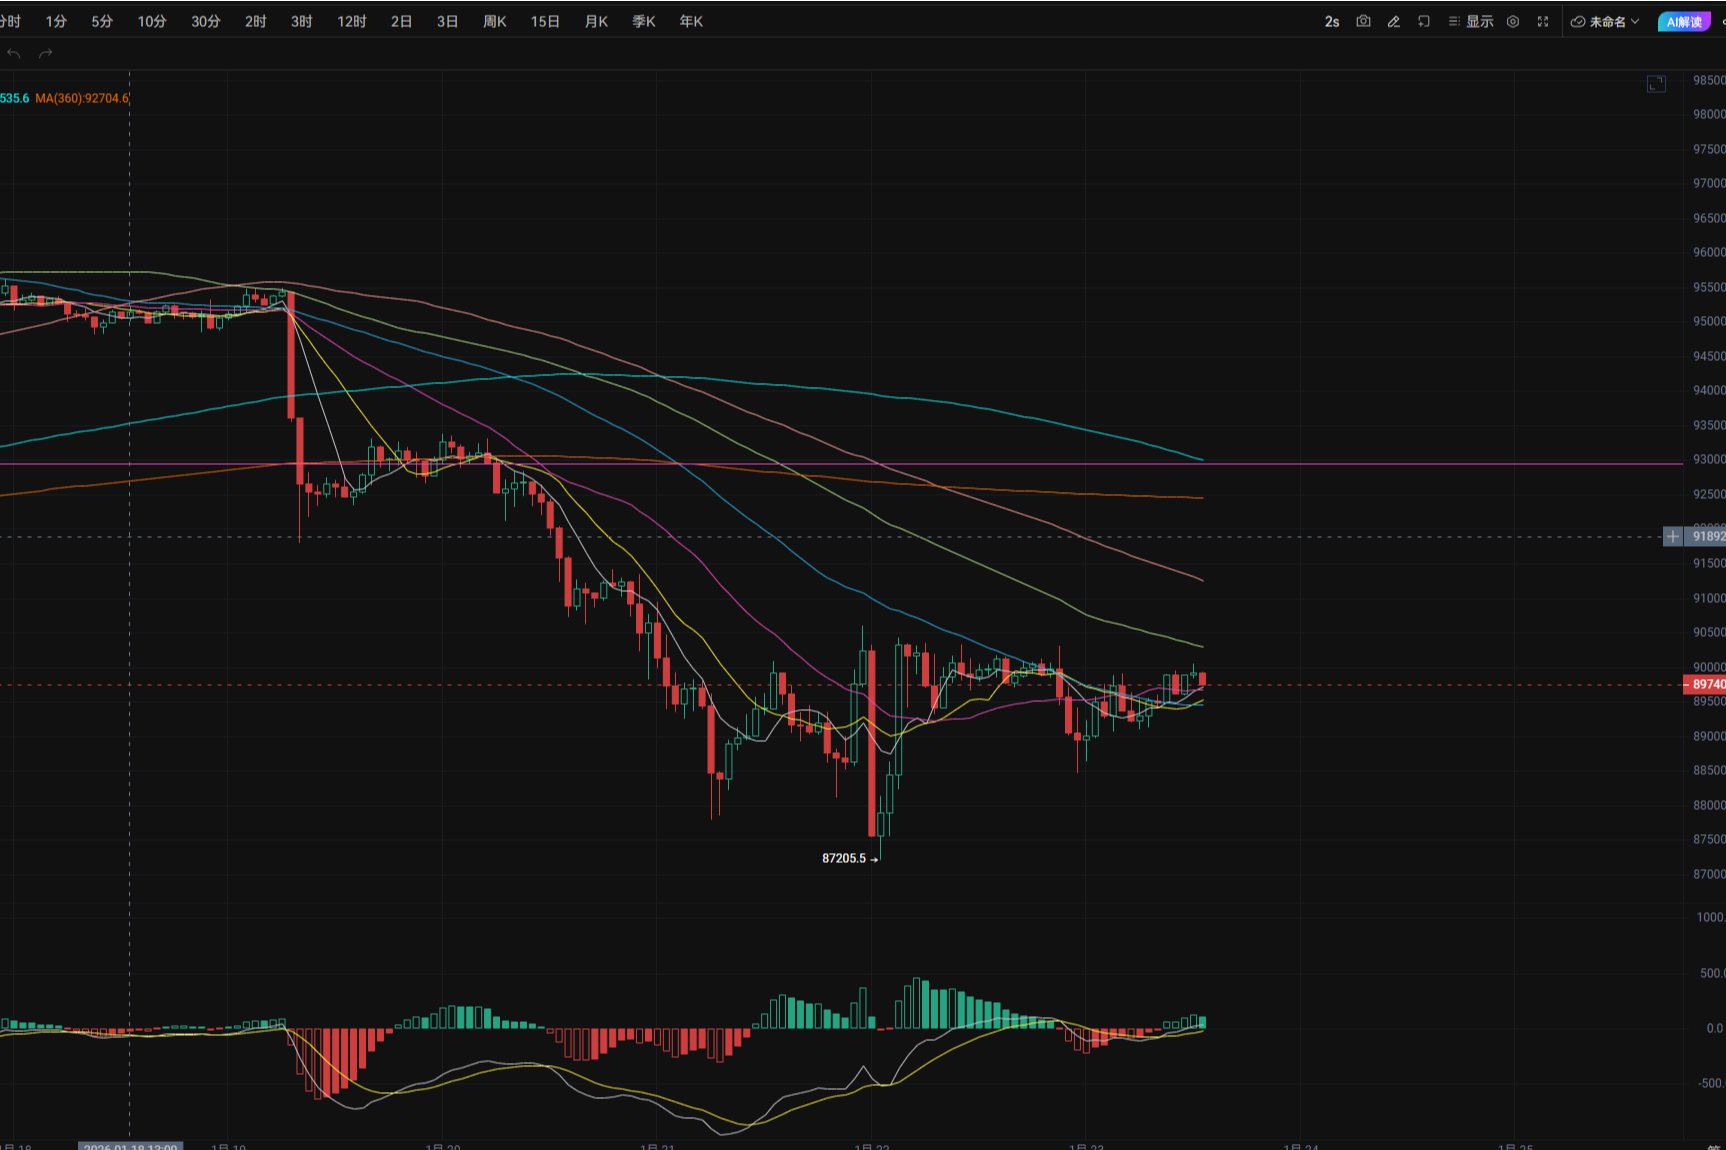
Task: Select the purple horizontal price line
Action: (x=1400, y=464)
